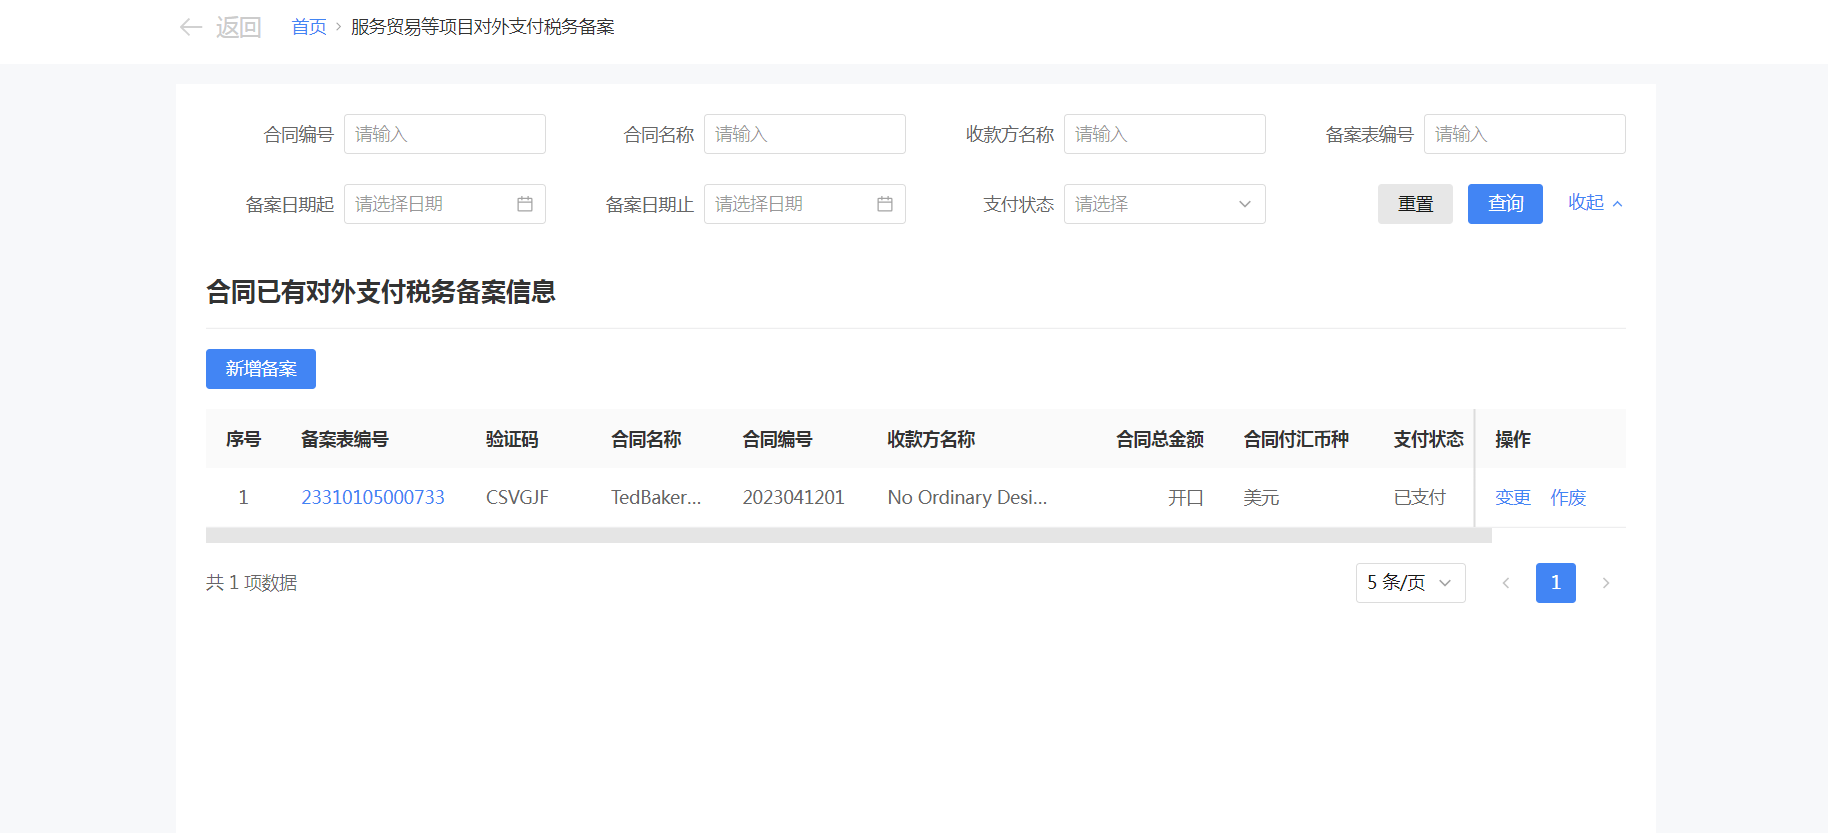The height and width of the screenshot is (833, 1828).
Task: Focus the 合同名称 input field
Action: pyautogui.click(x=805, y=134)
